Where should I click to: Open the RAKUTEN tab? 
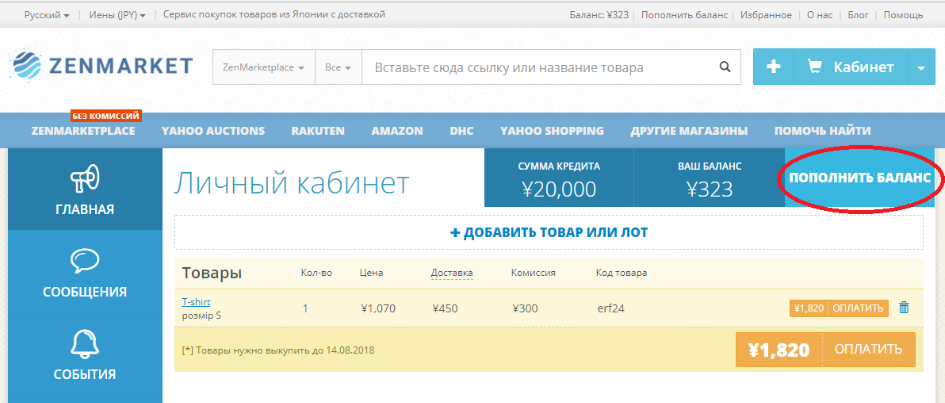point(318,131)
